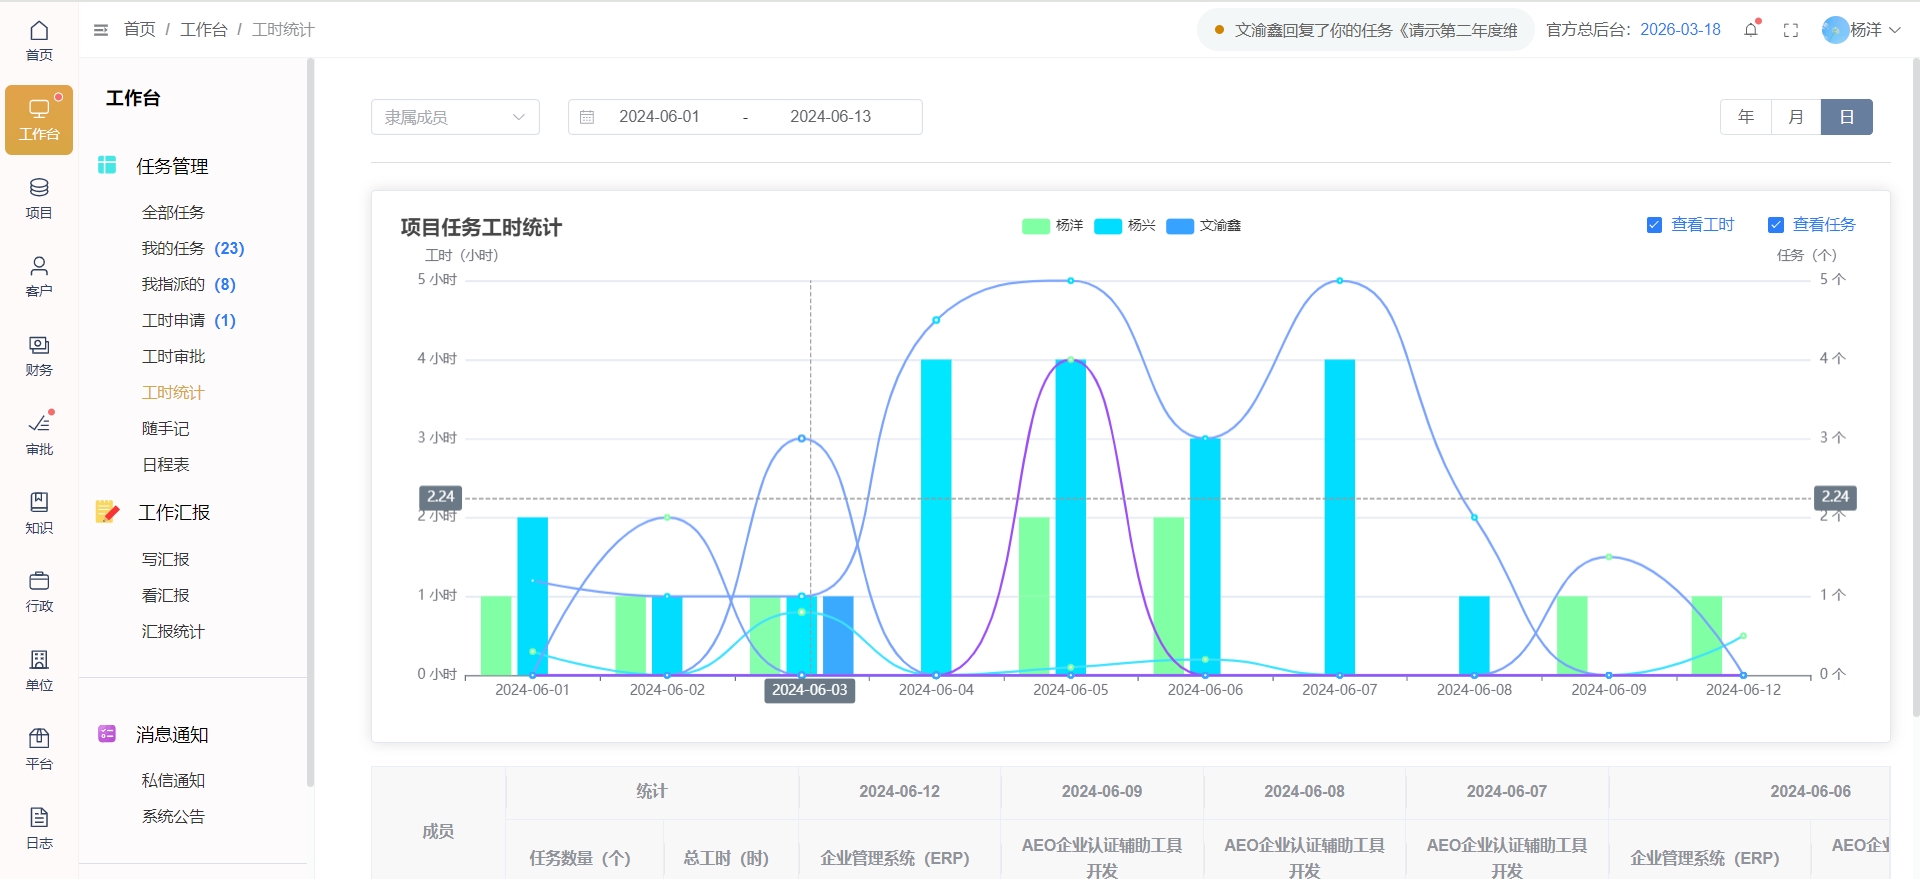The height and width of the screenshot is (879, 1920).
Task: Select 工时统计 menu item
Action: point(173,392)
